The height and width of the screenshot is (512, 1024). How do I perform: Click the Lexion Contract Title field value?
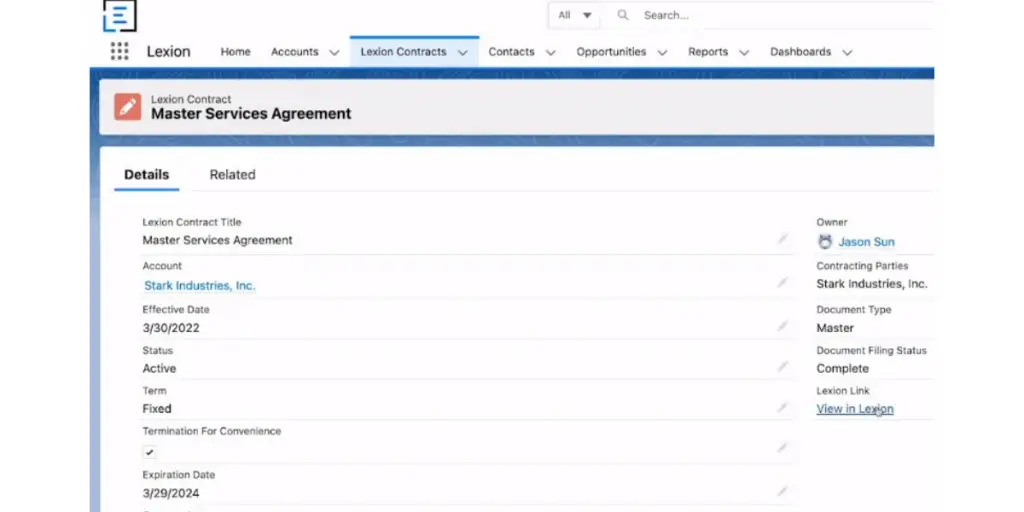(x=217, y=240)
